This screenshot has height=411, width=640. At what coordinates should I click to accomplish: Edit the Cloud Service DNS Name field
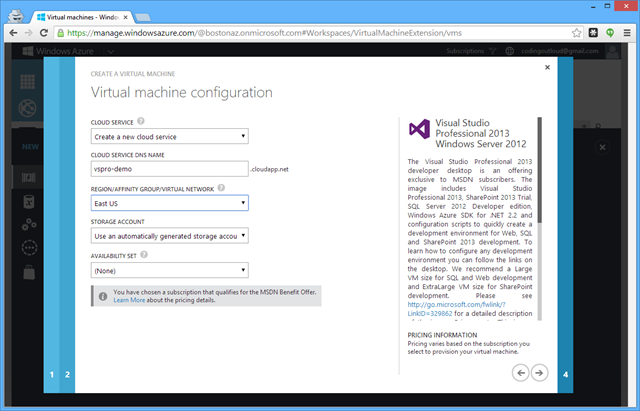(x=169, y=169)
